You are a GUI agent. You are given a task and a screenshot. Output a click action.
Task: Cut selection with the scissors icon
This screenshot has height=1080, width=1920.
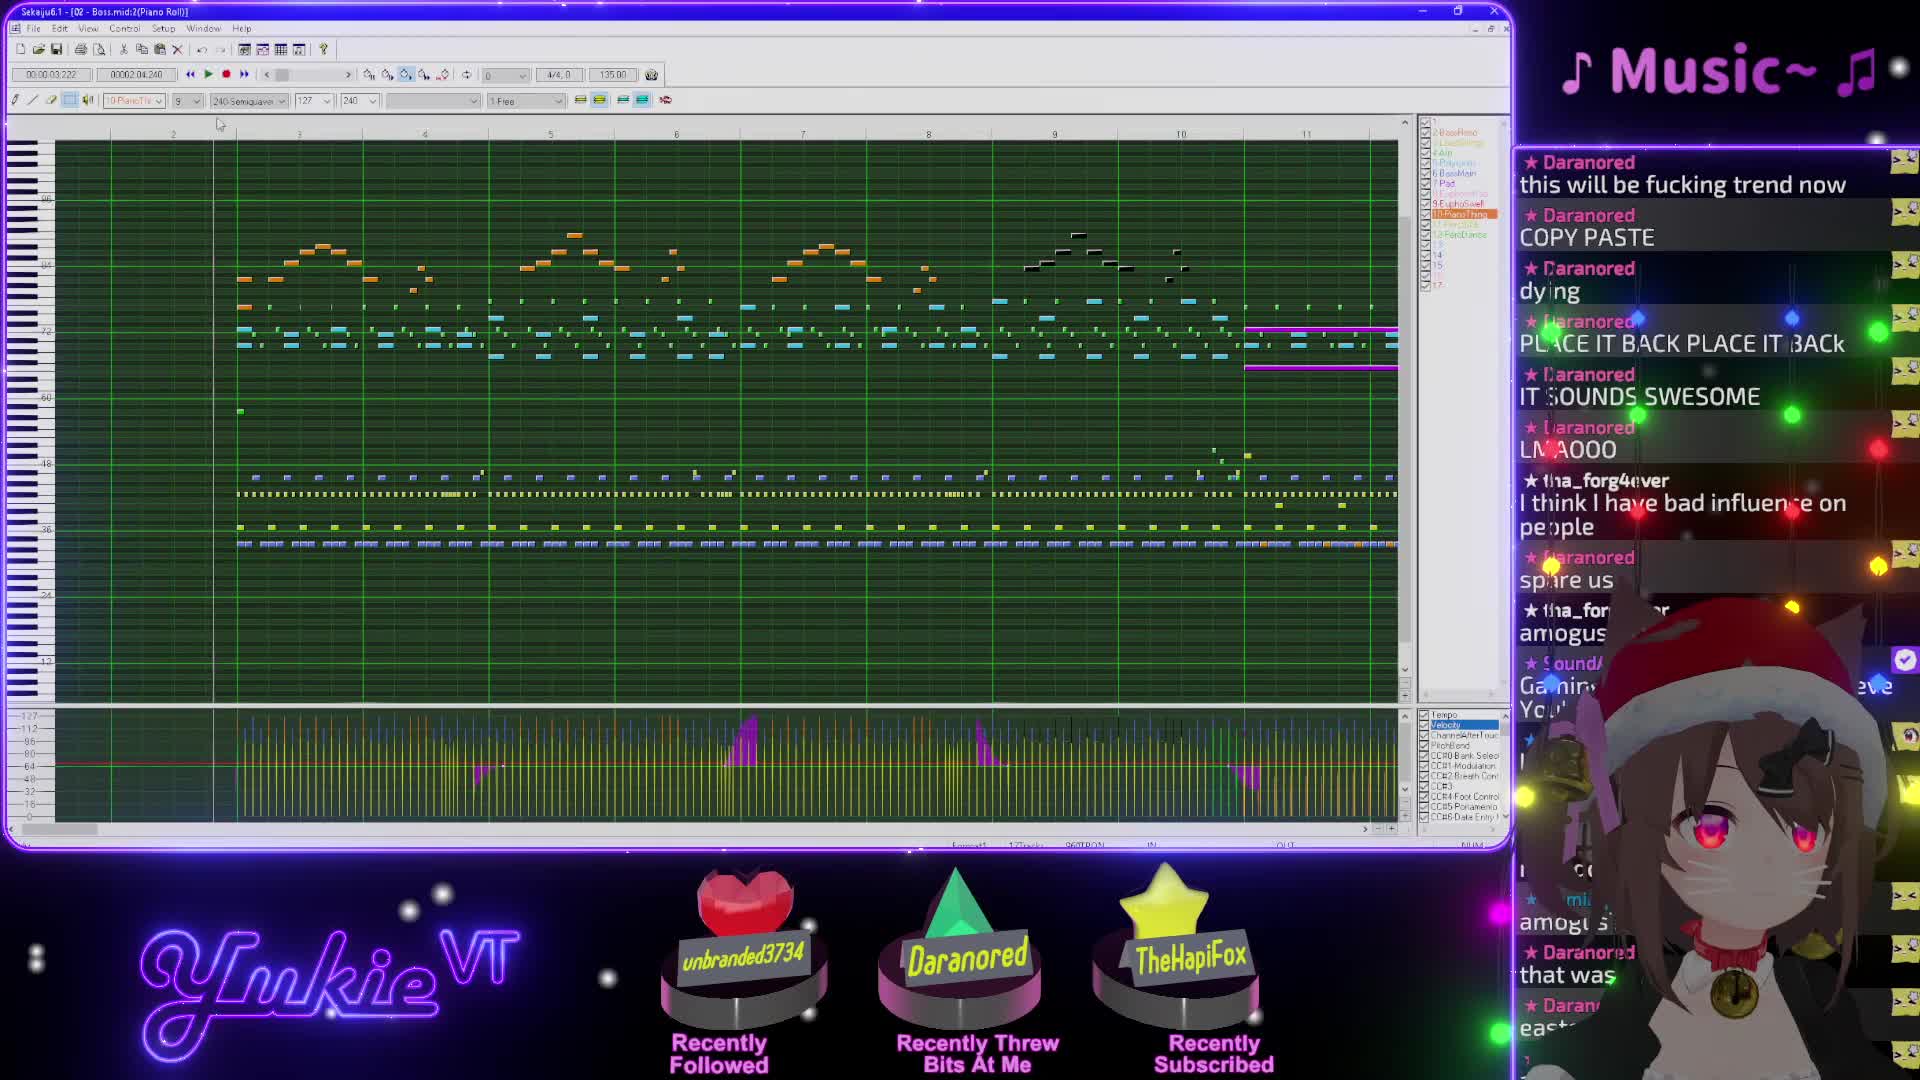(124, 49)
